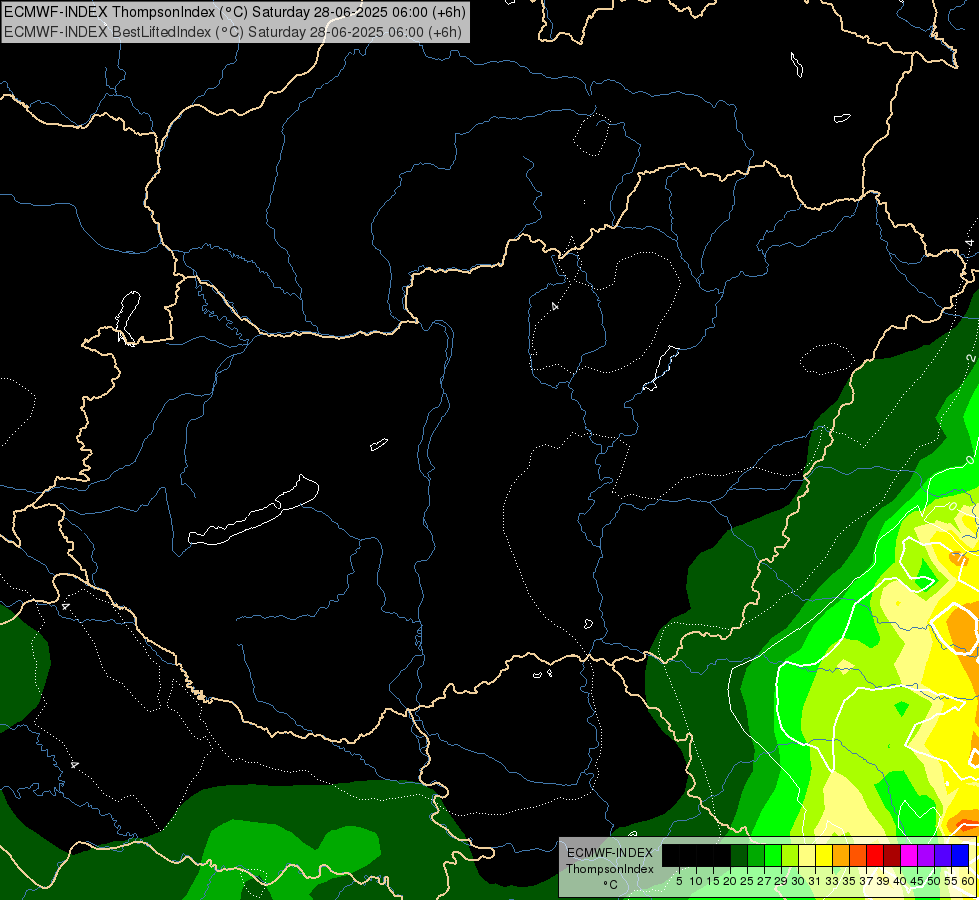Screen dimensions: 979x900
Task: Select the orange 33–35 legend swatch
Action: pos(840,855)
